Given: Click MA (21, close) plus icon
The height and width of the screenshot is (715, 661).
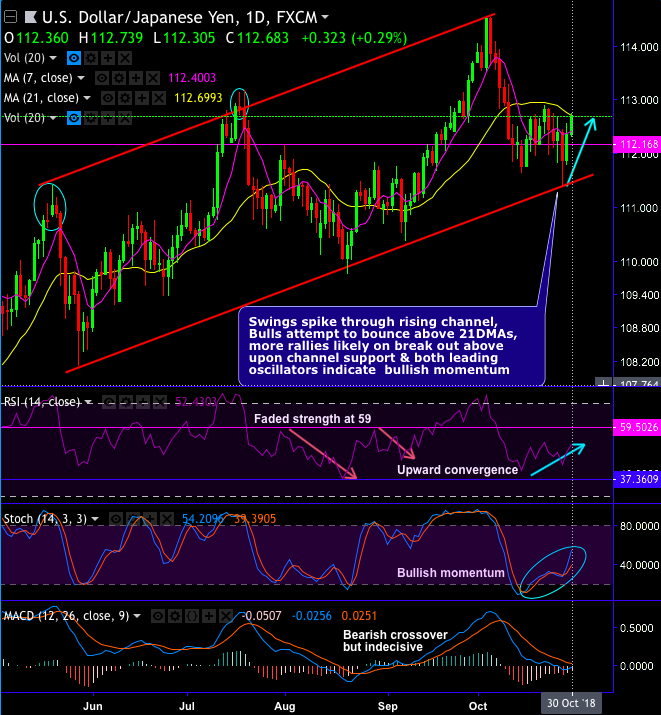Looking at the screenshot, I should tap(142, 98).
